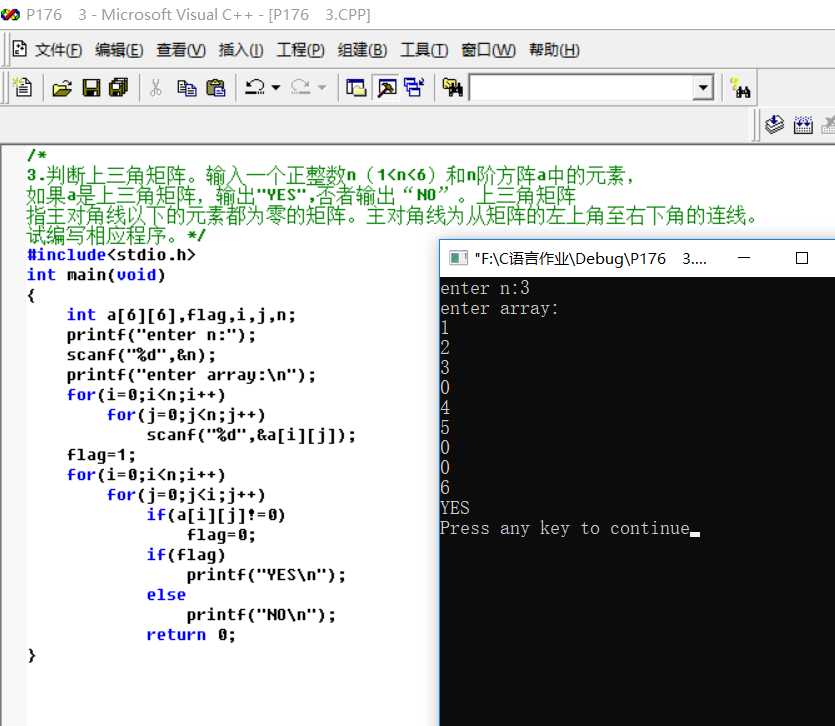Click the 'YES' output line in console
The height and width of the screenshot is (726, 835).
[455, 508]
